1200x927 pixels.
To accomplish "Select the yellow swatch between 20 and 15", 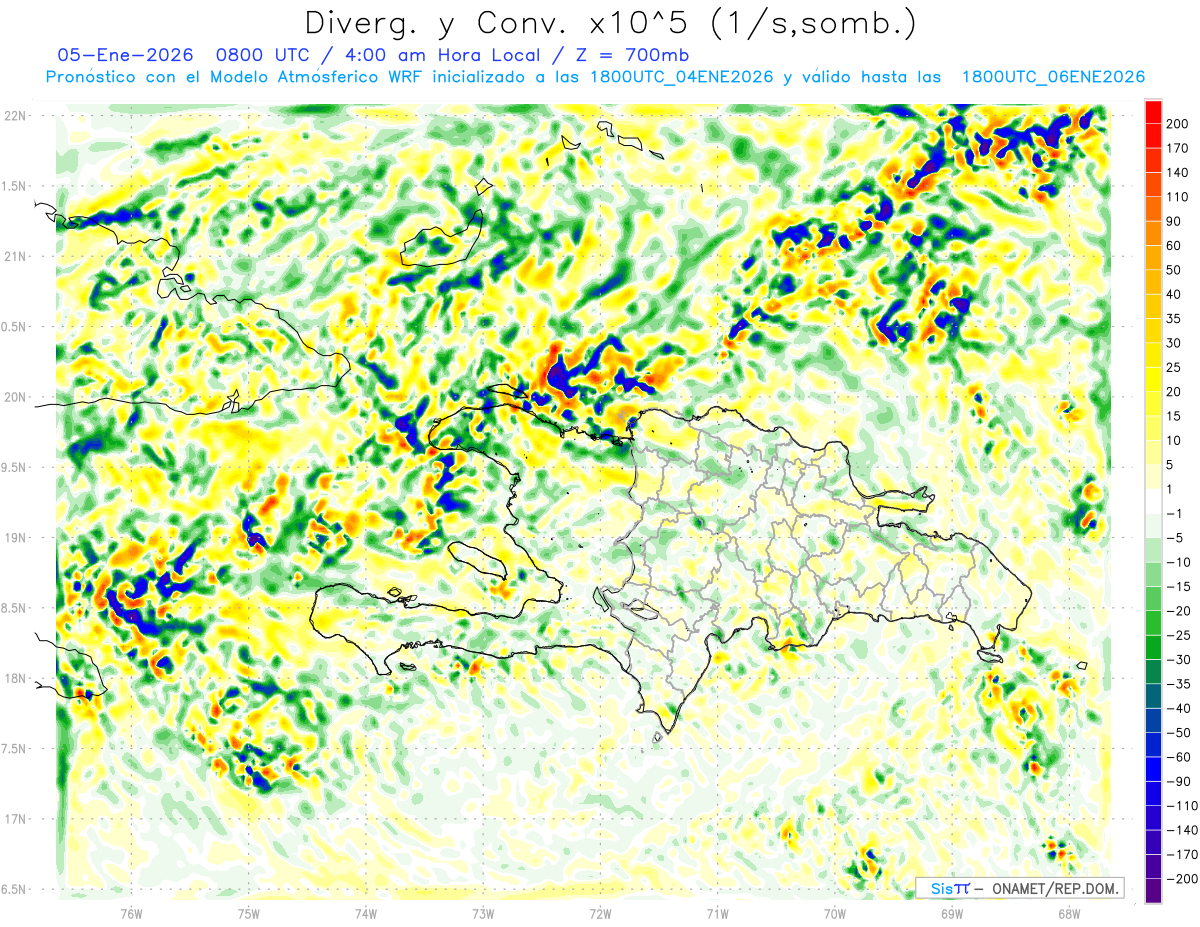I will coord(1153,404).
